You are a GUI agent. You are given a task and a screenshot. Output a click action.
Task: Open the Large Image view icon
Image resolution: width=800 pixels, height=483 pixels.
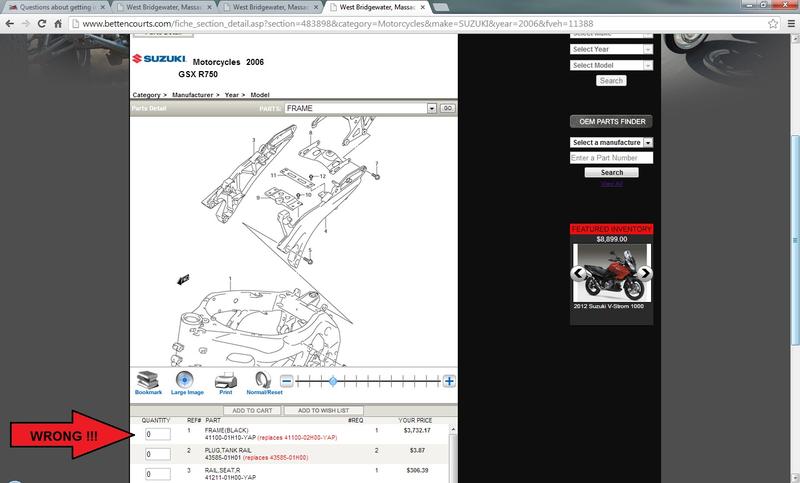[x=185, y=380]
